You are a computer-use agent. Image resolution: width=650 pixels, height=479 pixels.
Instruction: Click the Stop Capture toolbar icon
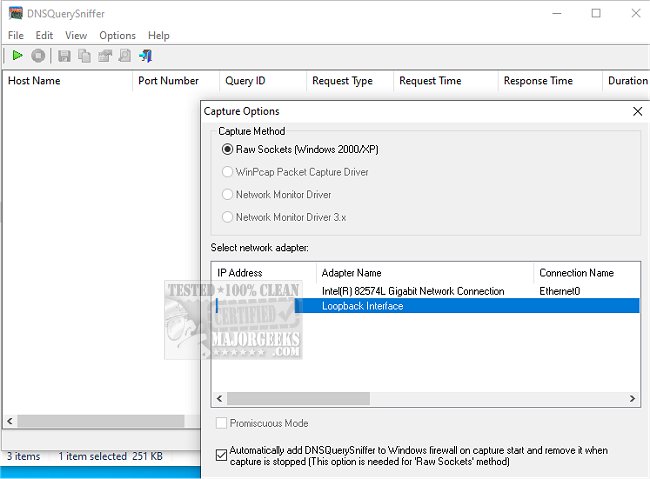38,56
